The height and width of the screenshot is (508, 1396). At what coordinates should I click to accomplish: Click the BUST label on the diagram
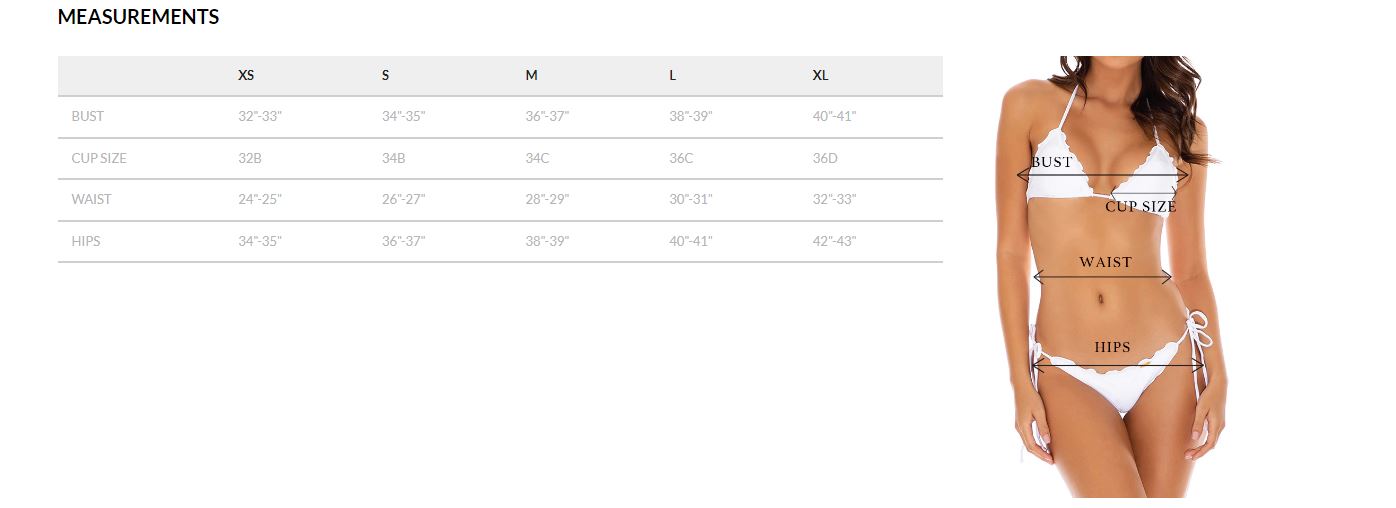[1052, 162]
